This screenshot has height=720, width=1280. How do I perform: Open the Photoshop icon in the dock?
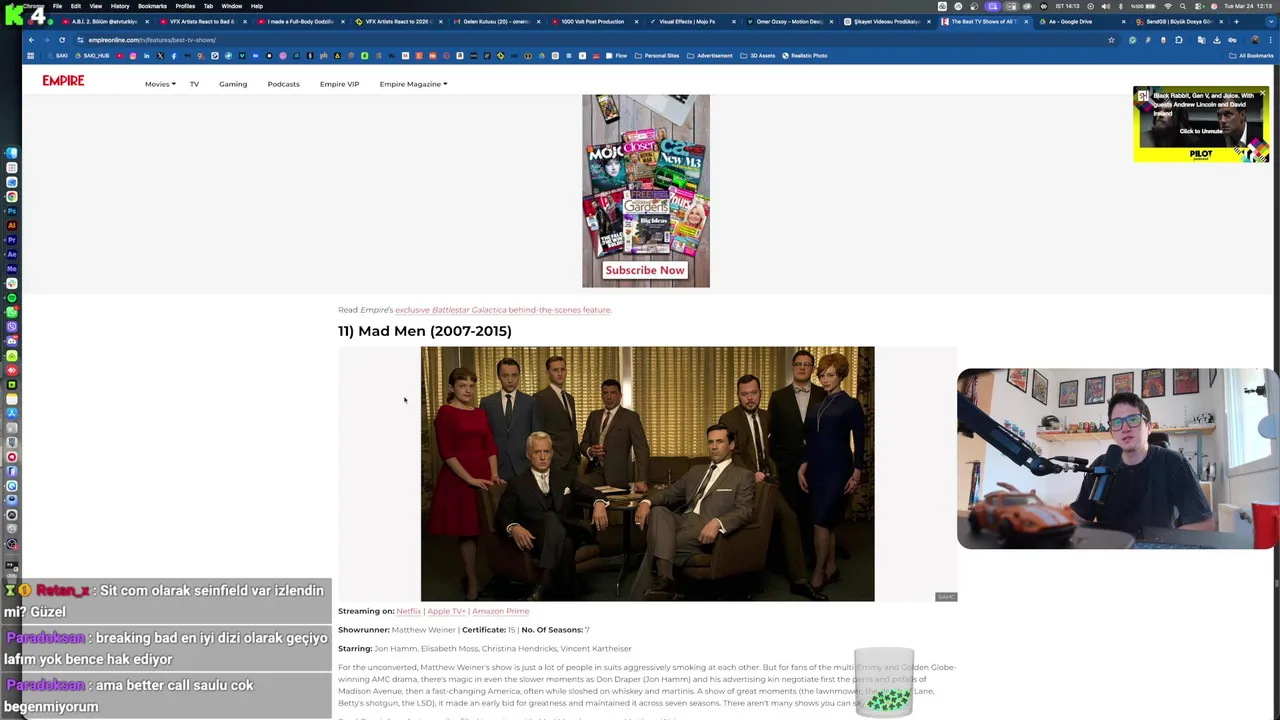[x=12, y=209]
